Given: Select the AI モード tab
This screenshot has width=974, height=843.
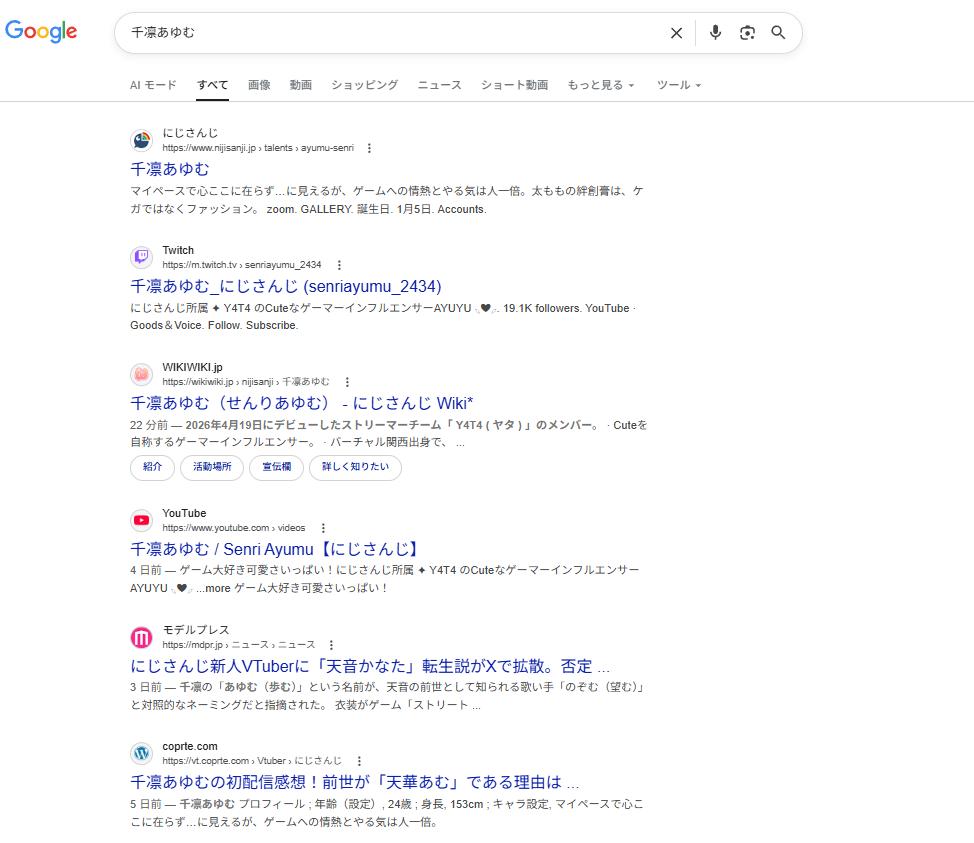Looking at the screenshot, I should click(153, 85).
